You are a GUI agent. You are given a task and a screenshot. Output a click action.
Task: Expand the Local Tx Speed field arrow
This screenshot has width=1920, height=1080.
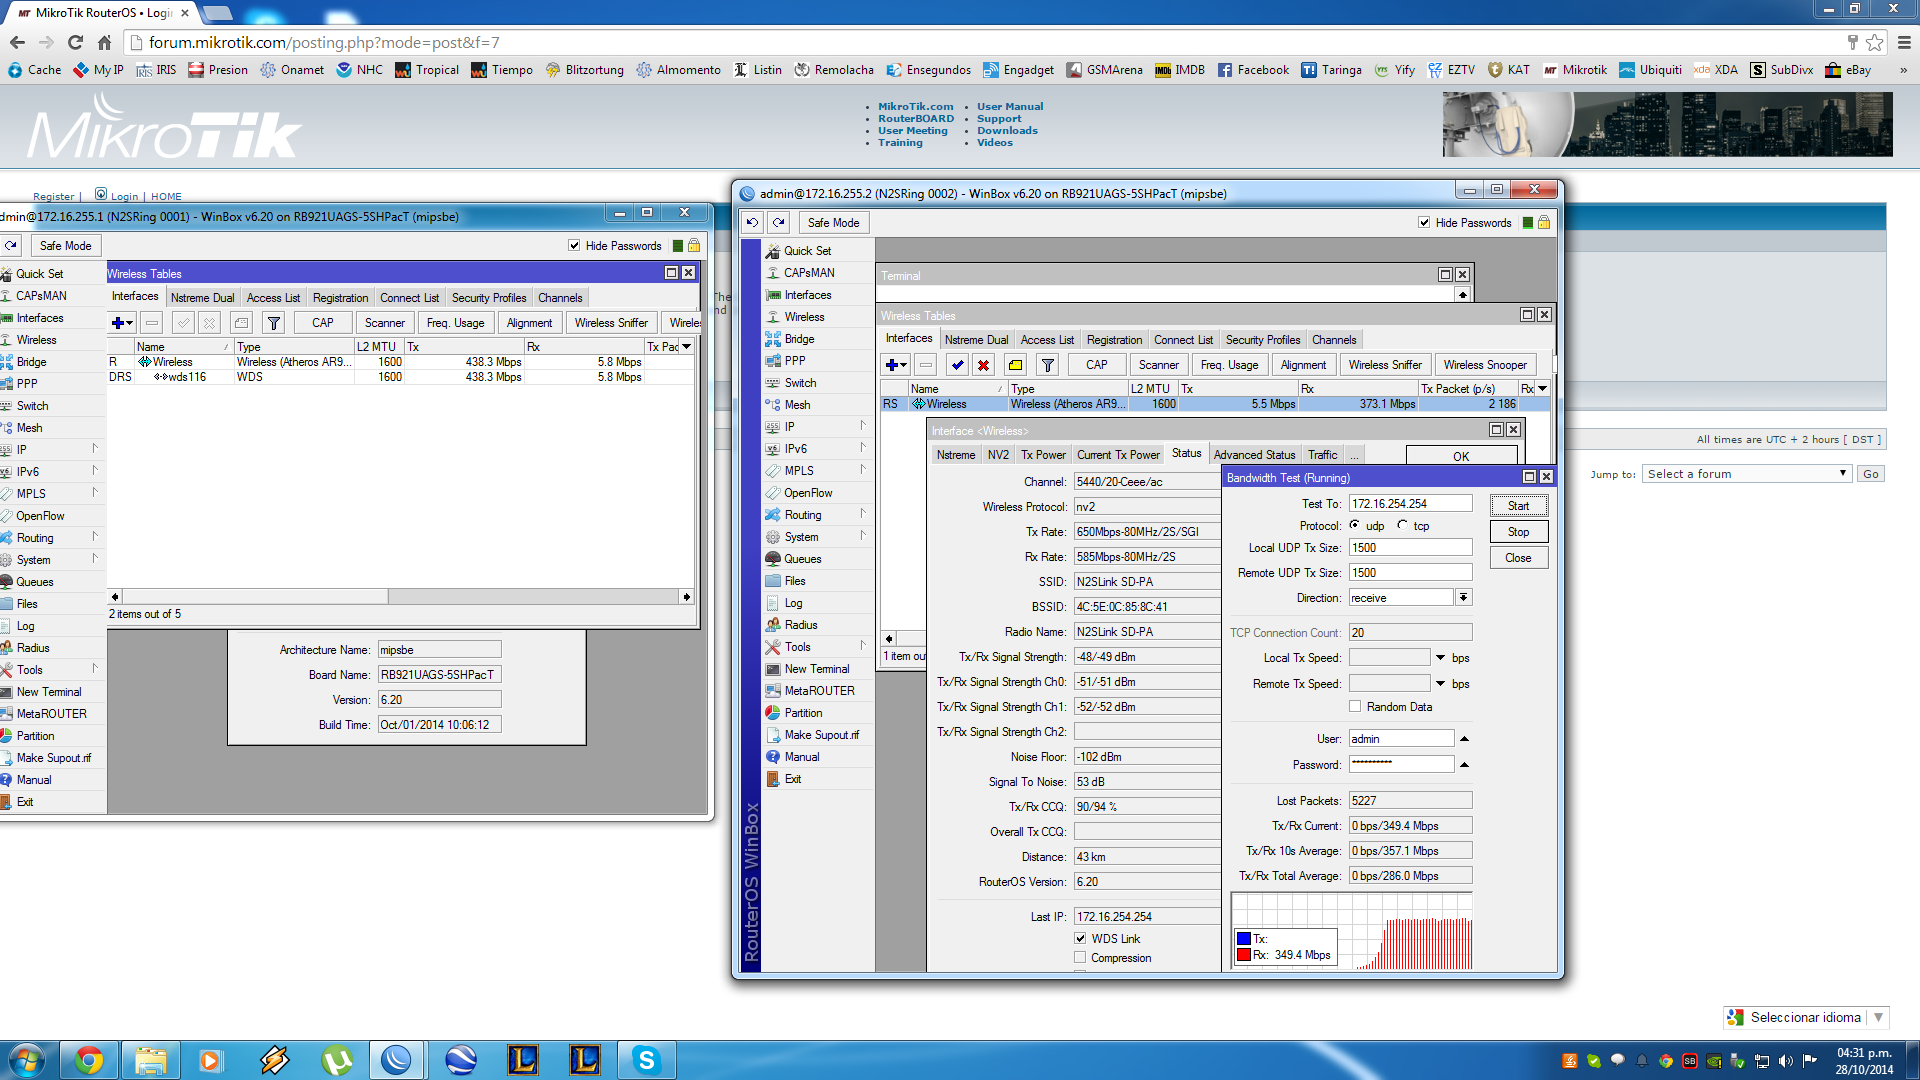(x=1440, y=658)
